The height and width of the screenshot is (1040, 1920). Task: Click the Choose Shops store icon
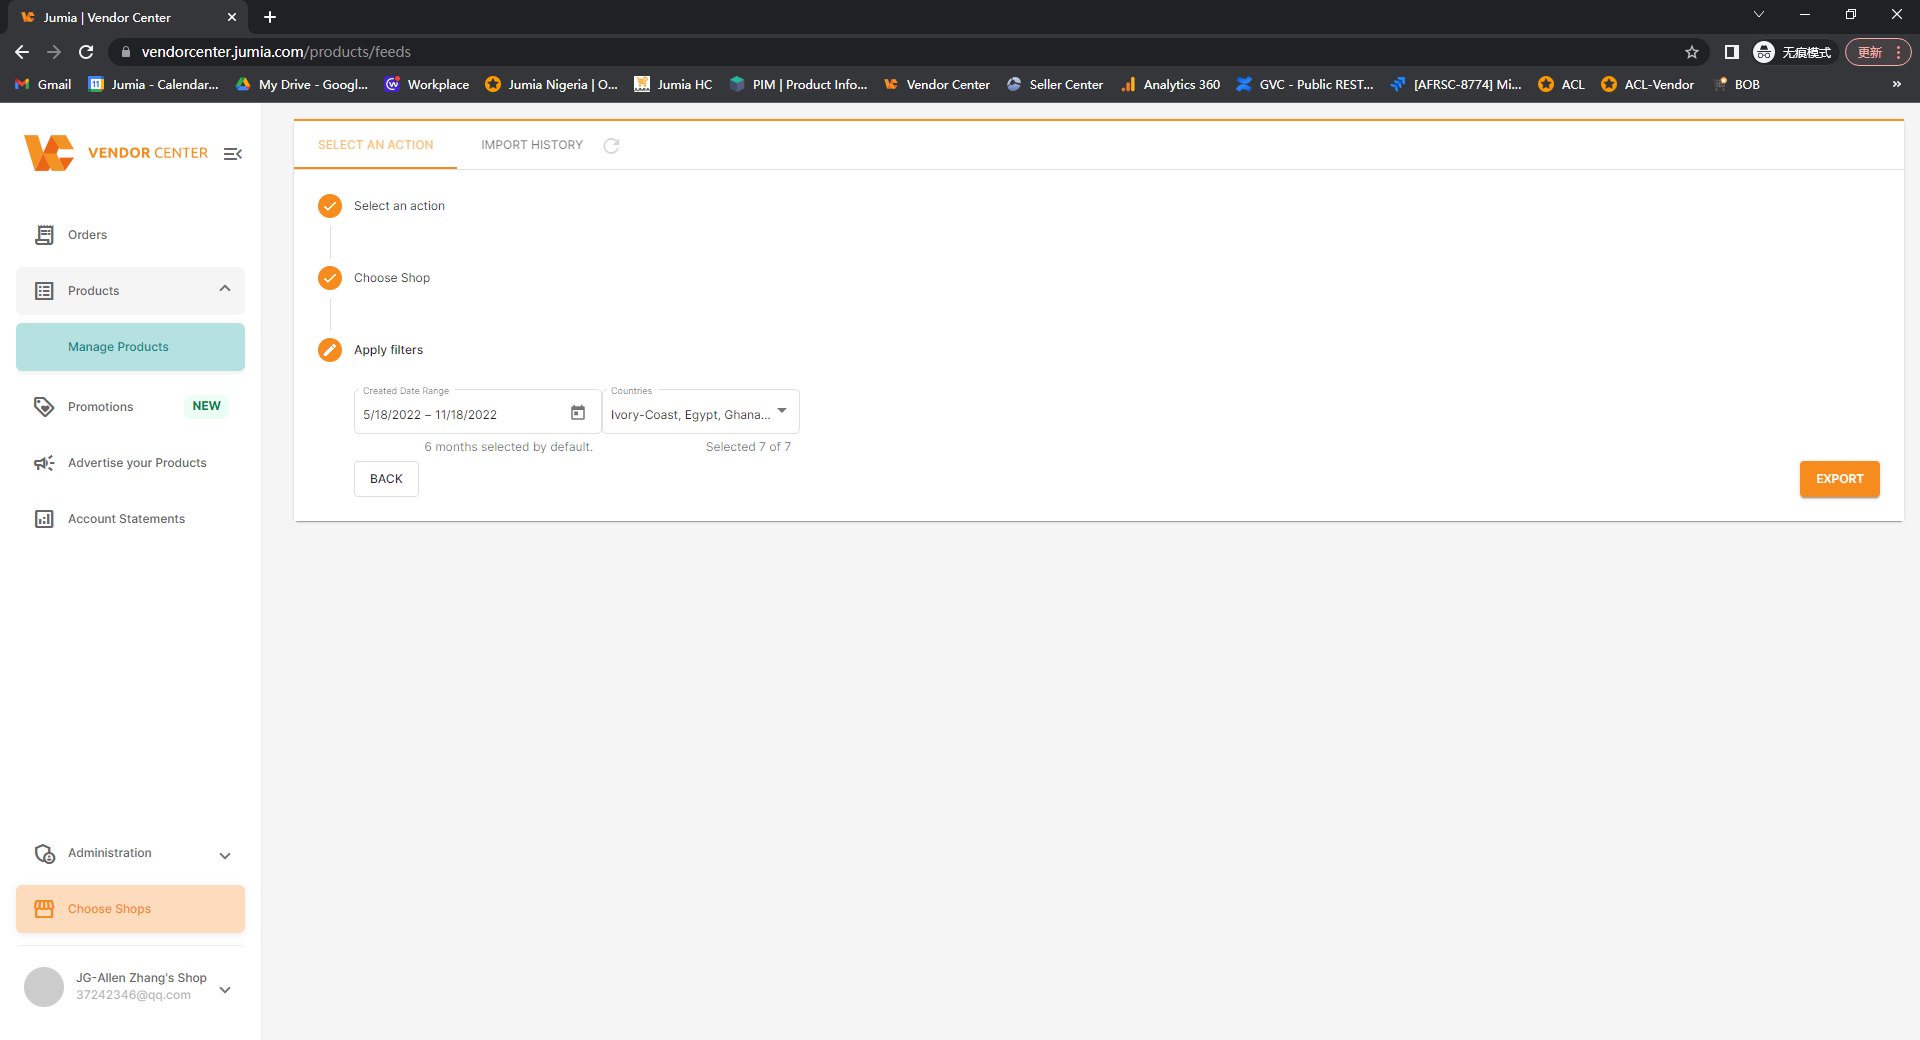pyautogui.click(x=44, y=908)
